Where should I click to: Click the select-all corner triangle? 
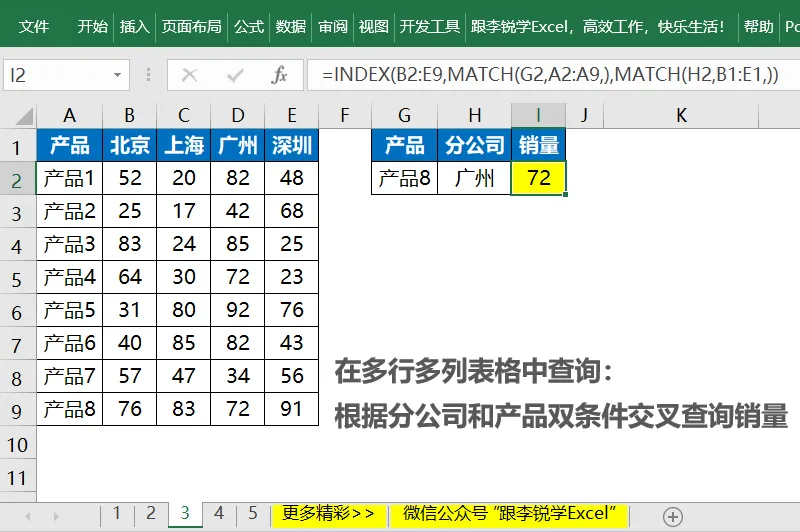pyautogui.click(x=24, y=116)
